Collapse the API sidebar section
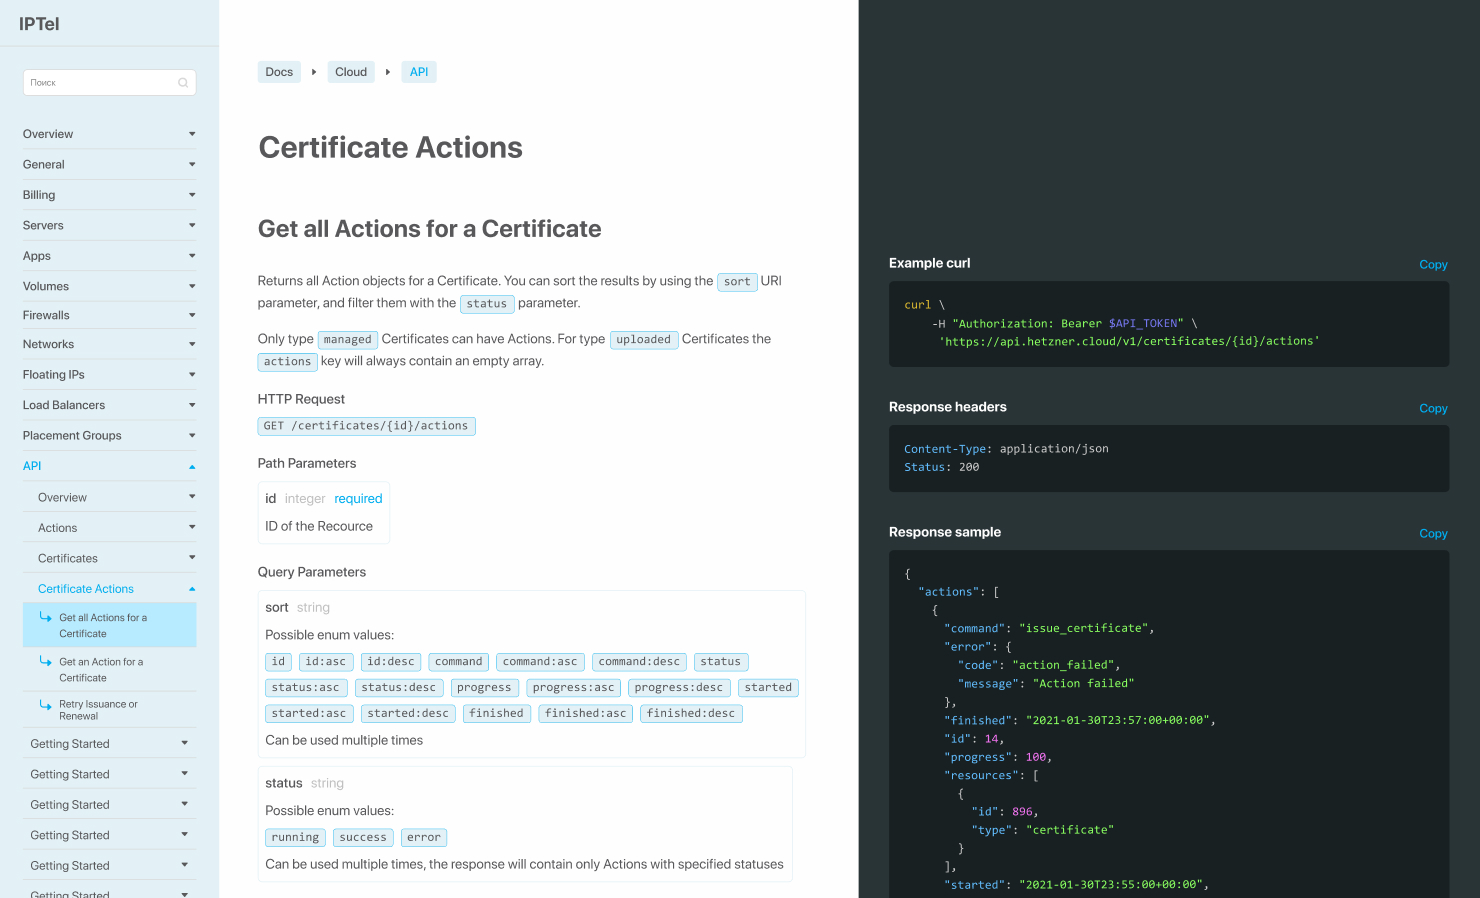 click(192, 467)
